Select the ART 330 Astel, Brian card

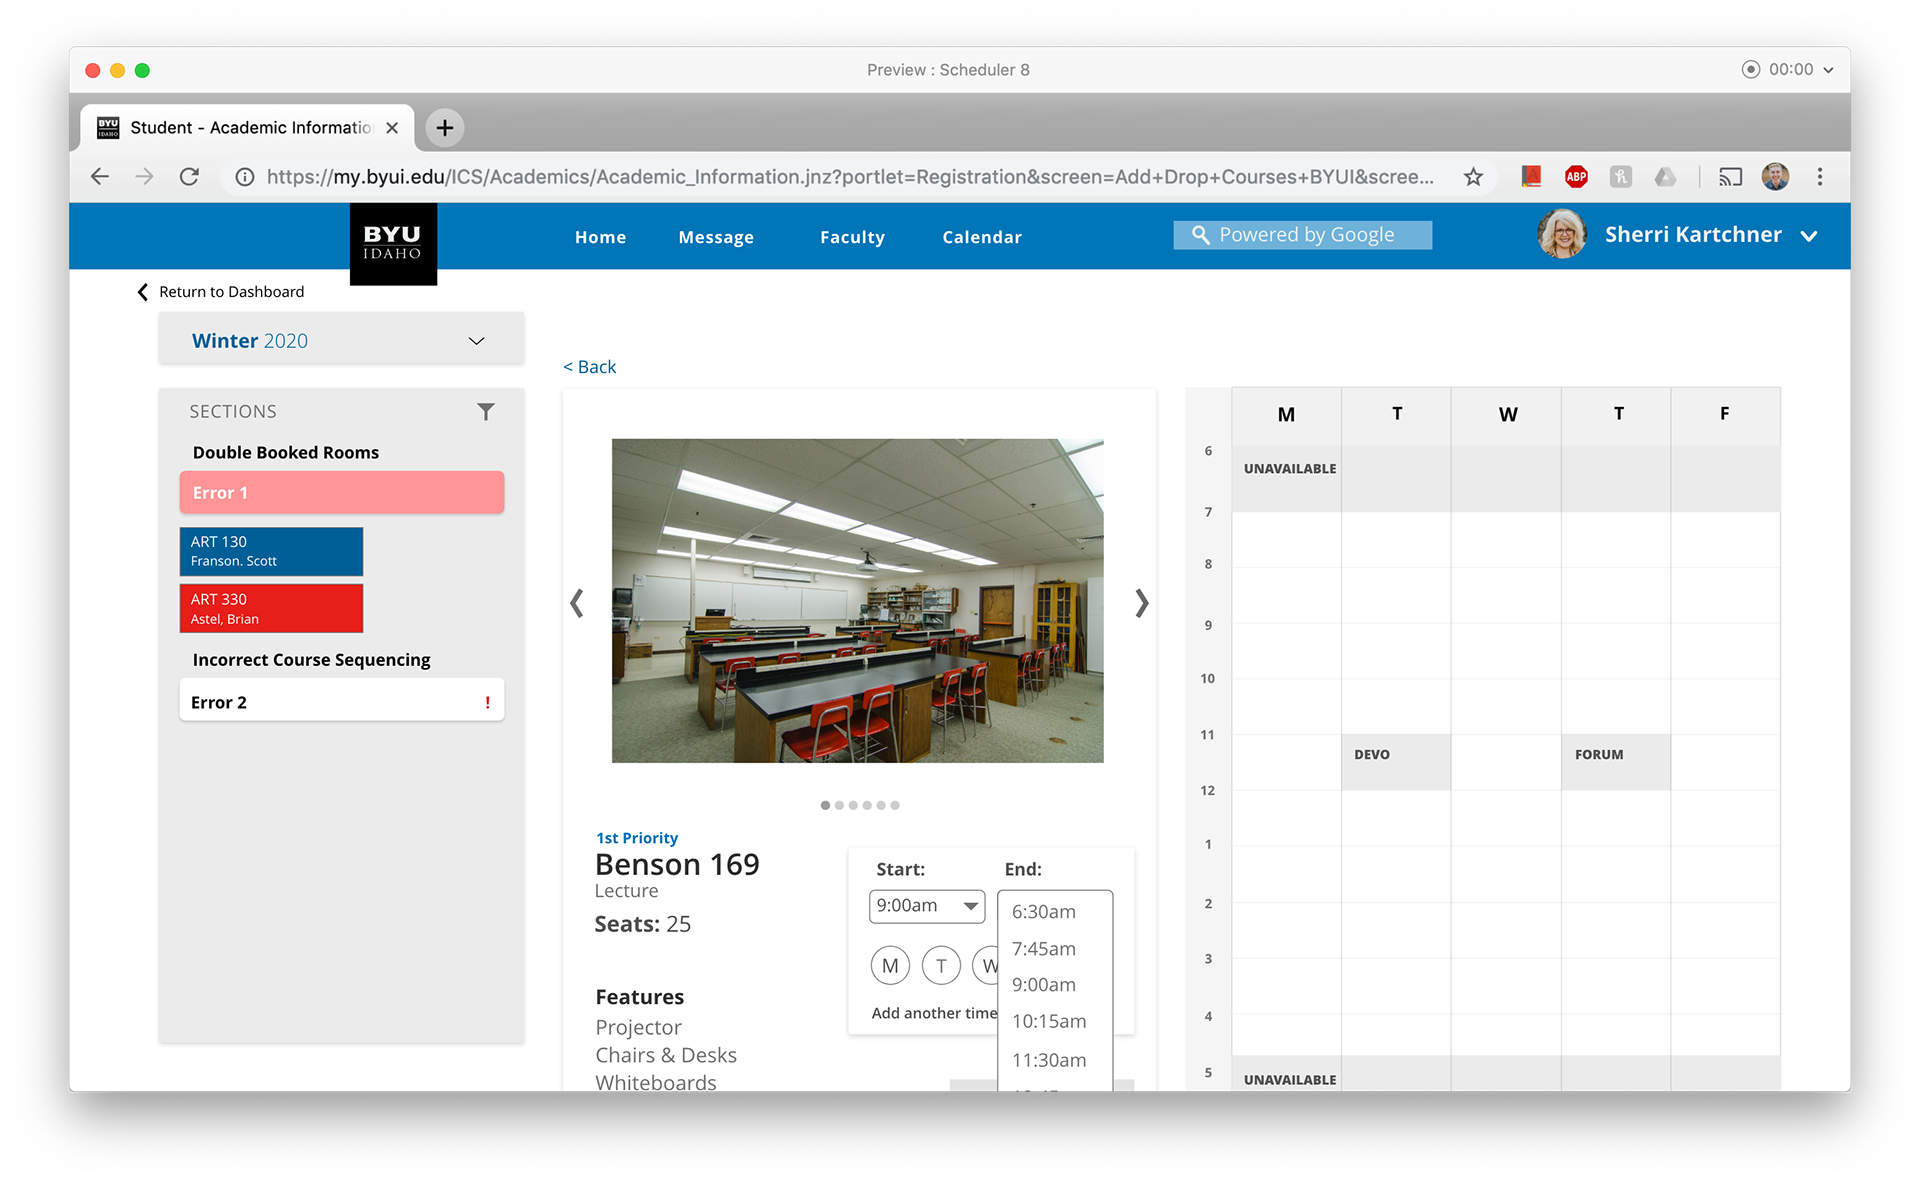coord(271,609)
